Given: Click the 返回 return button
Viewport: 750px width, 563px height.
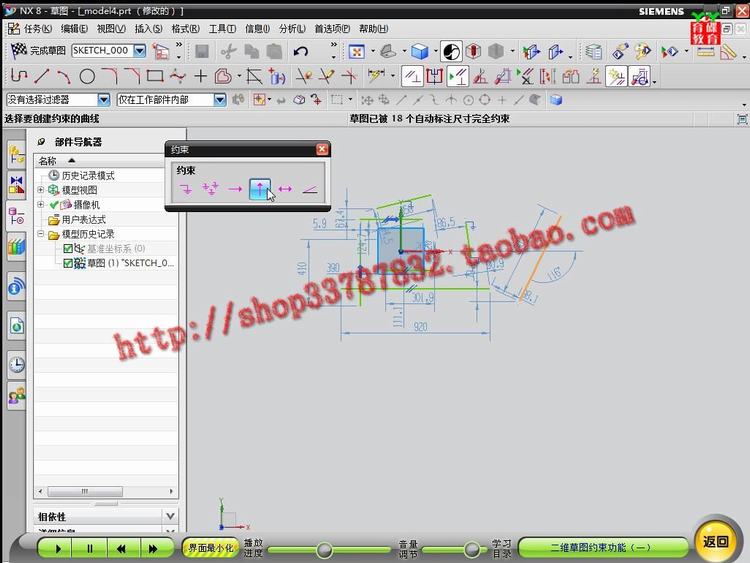Looking at the screenshot, I should [x=716, y=541].
